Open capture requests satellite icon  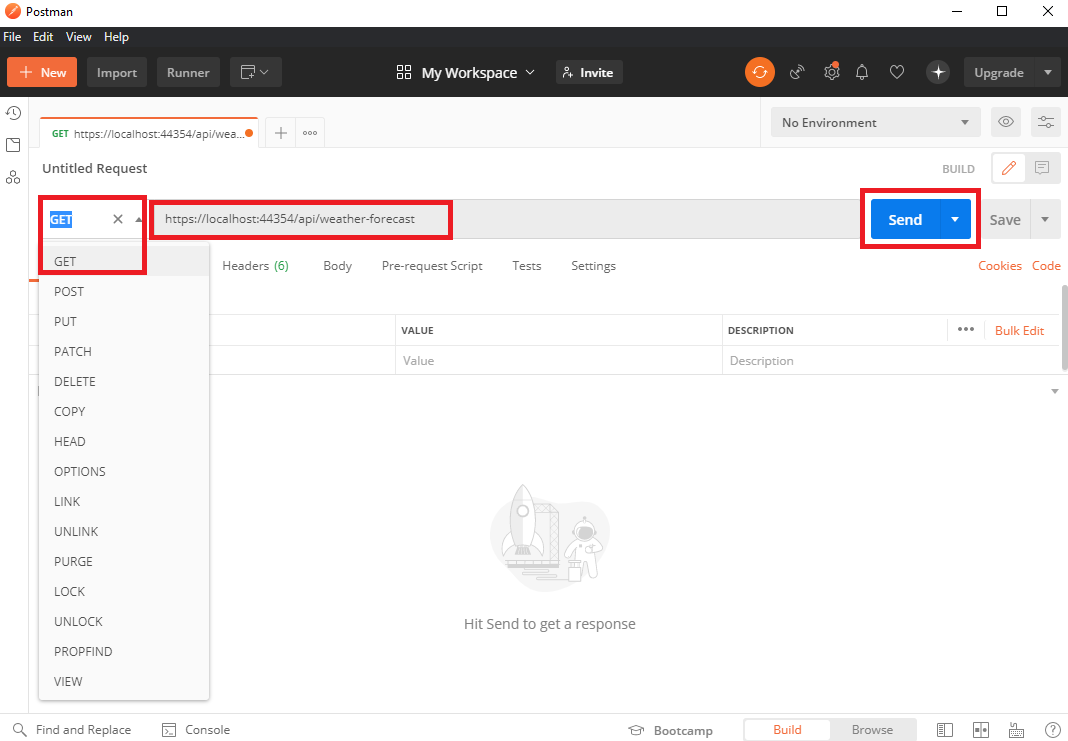point(797,72)
